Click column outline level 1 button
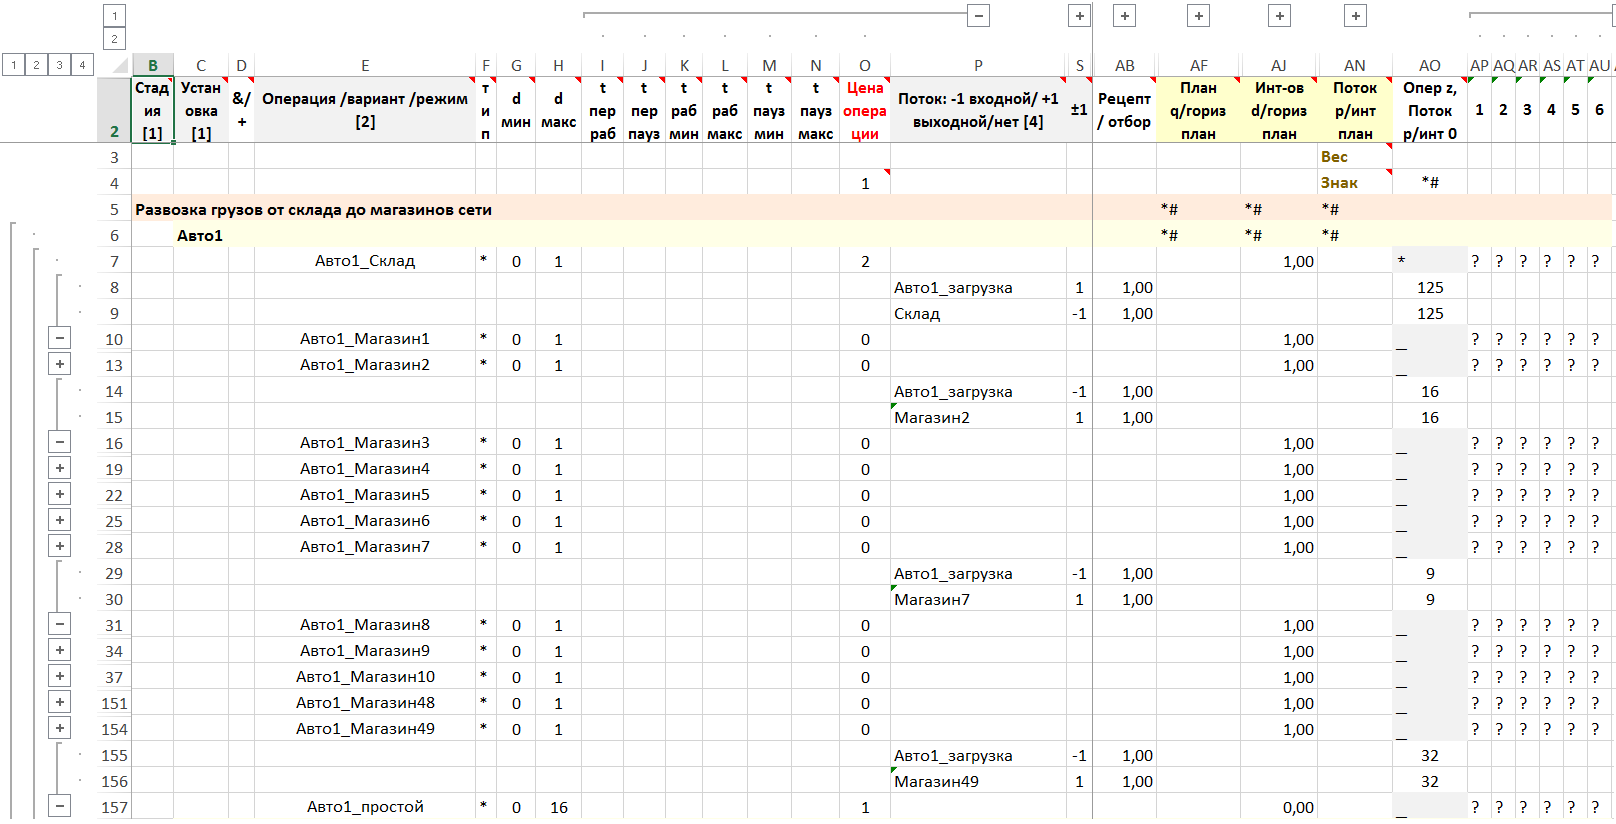 pos(114,16)
